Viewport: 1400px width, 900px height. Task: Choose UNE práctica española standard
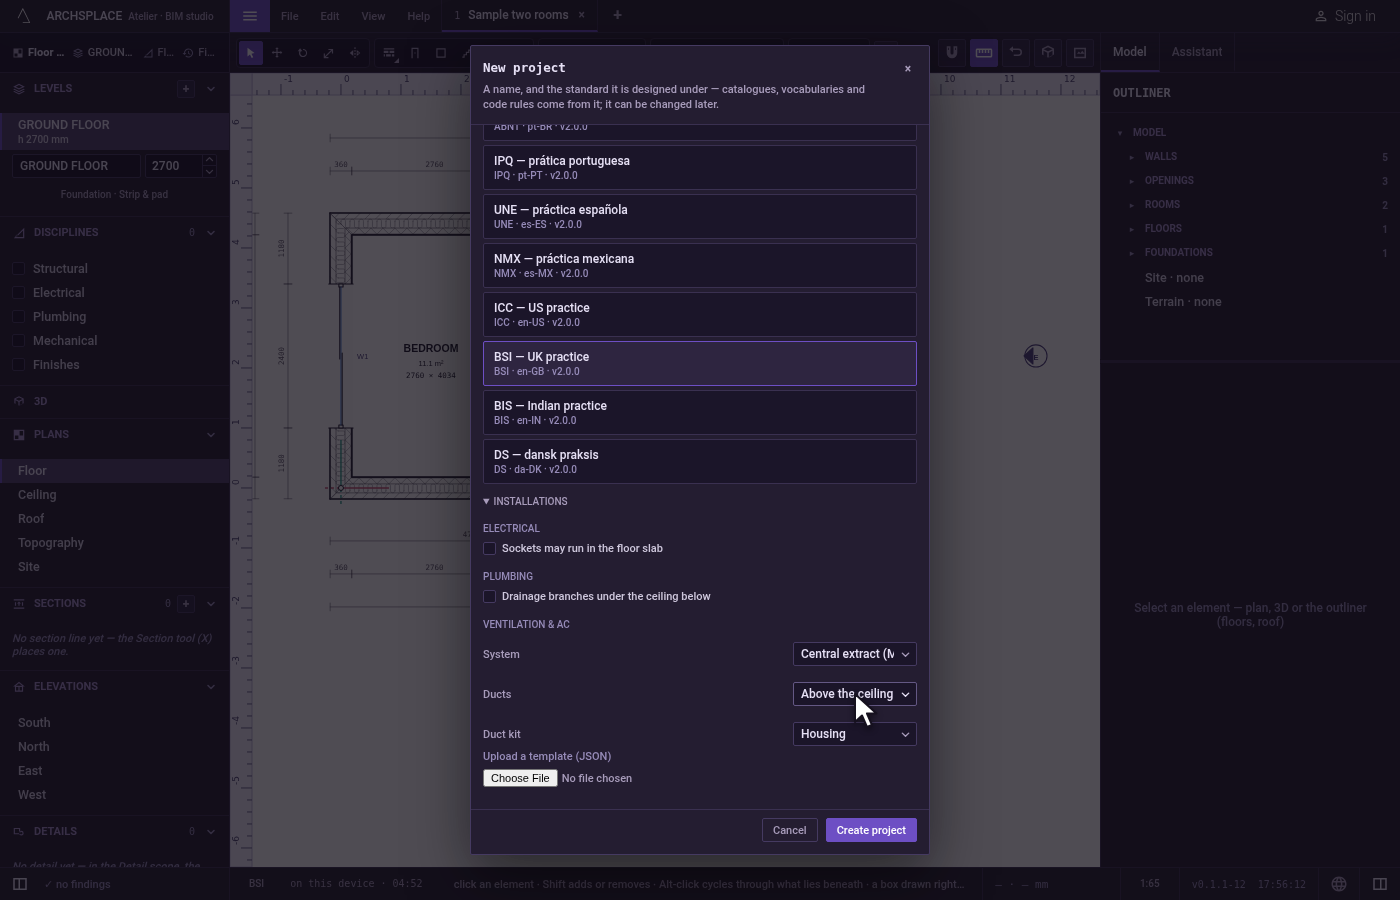(x=699, y=216)
